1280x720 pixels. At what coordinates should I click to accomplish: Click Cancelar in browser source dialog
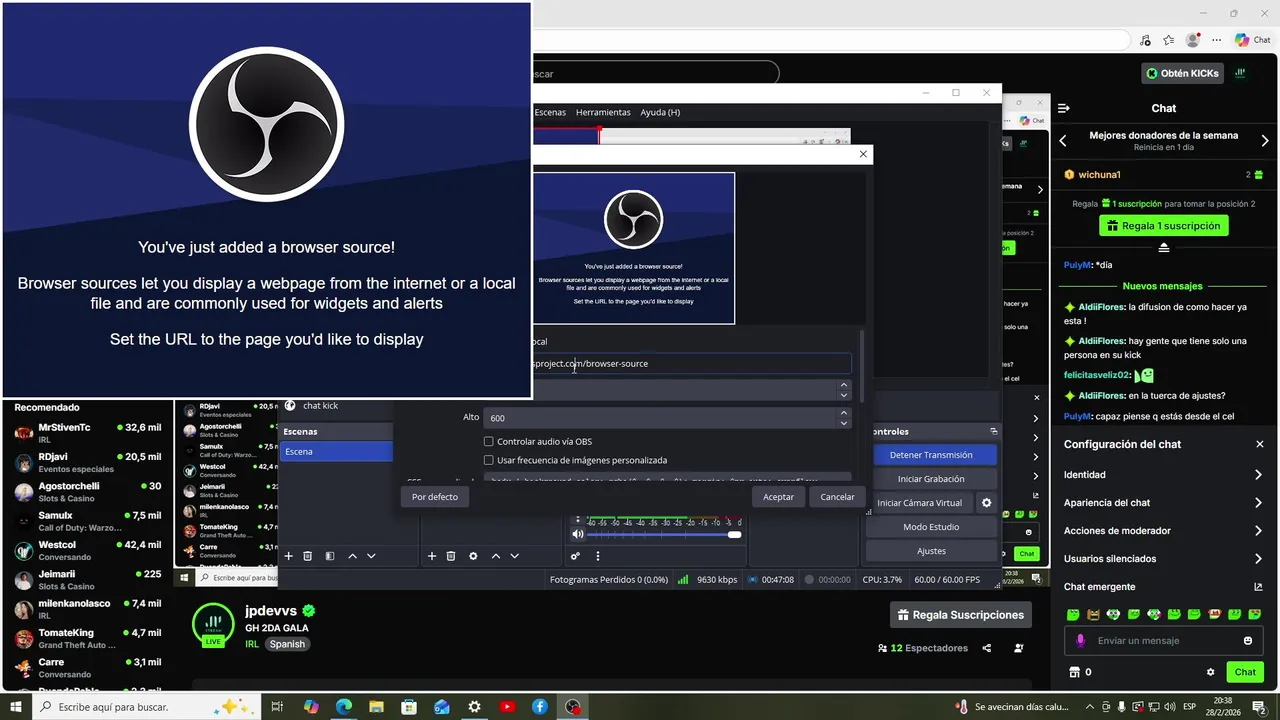837,497
